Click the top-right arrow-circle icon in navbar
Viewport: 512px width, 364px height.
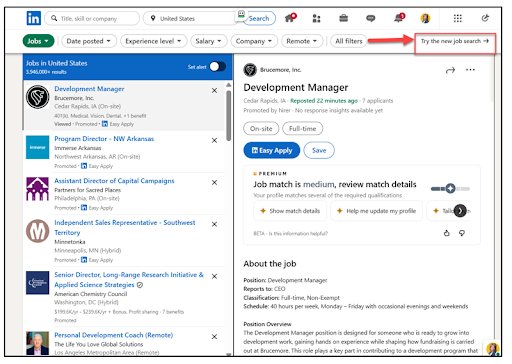[485, 18]
